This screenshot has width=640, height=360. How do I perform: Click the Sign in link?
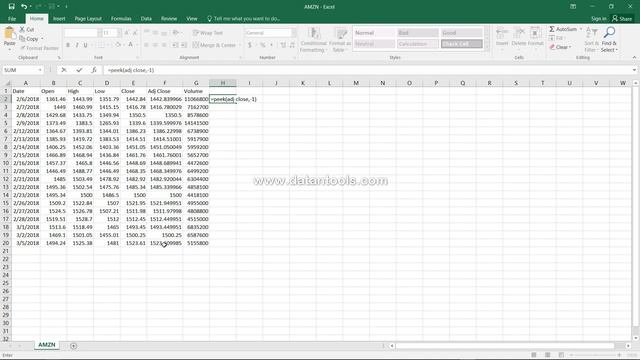tap(598, 18)
